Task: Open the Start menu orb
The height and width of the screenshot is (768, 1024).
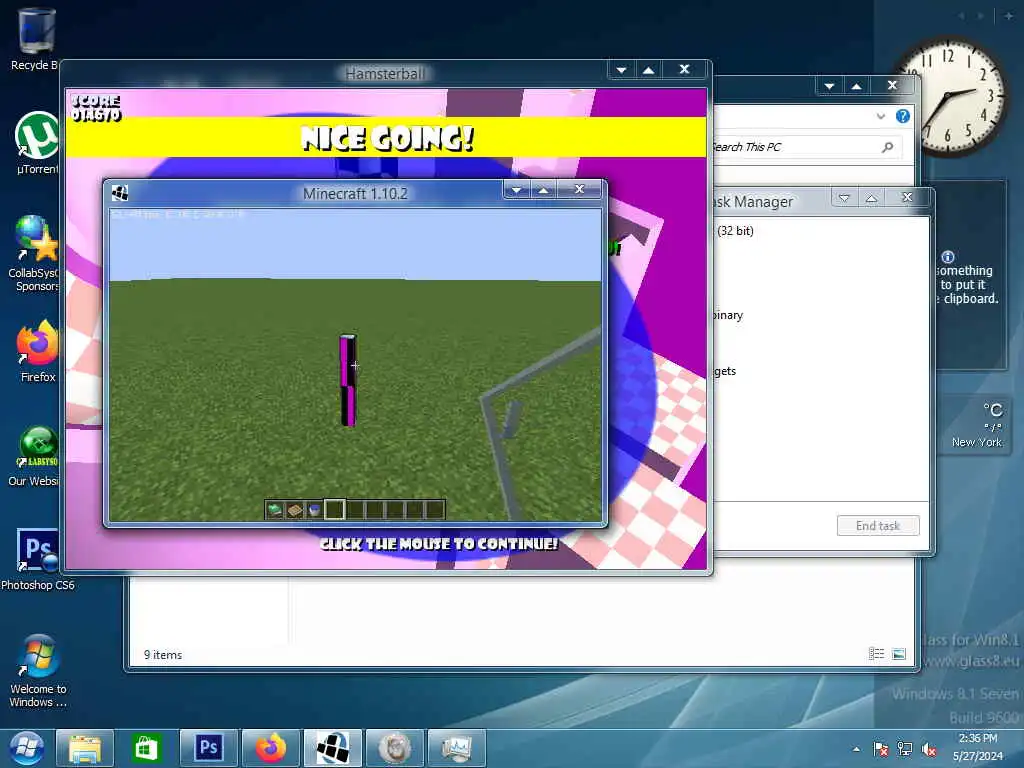Action: pos(27,748)
